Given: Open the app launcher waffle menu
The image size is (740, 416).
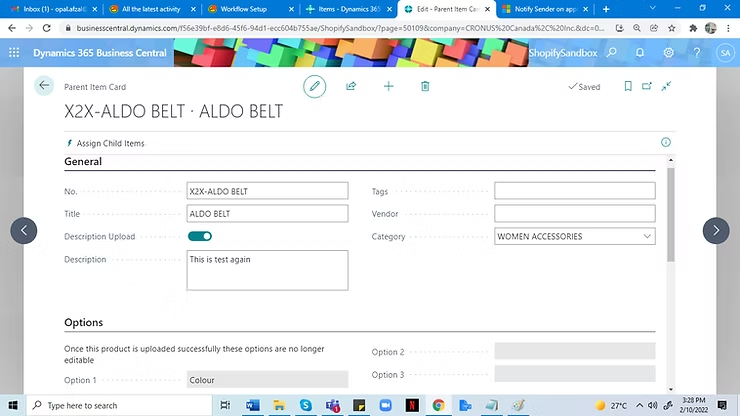Looking at the screenshot, I should point(14,52).
